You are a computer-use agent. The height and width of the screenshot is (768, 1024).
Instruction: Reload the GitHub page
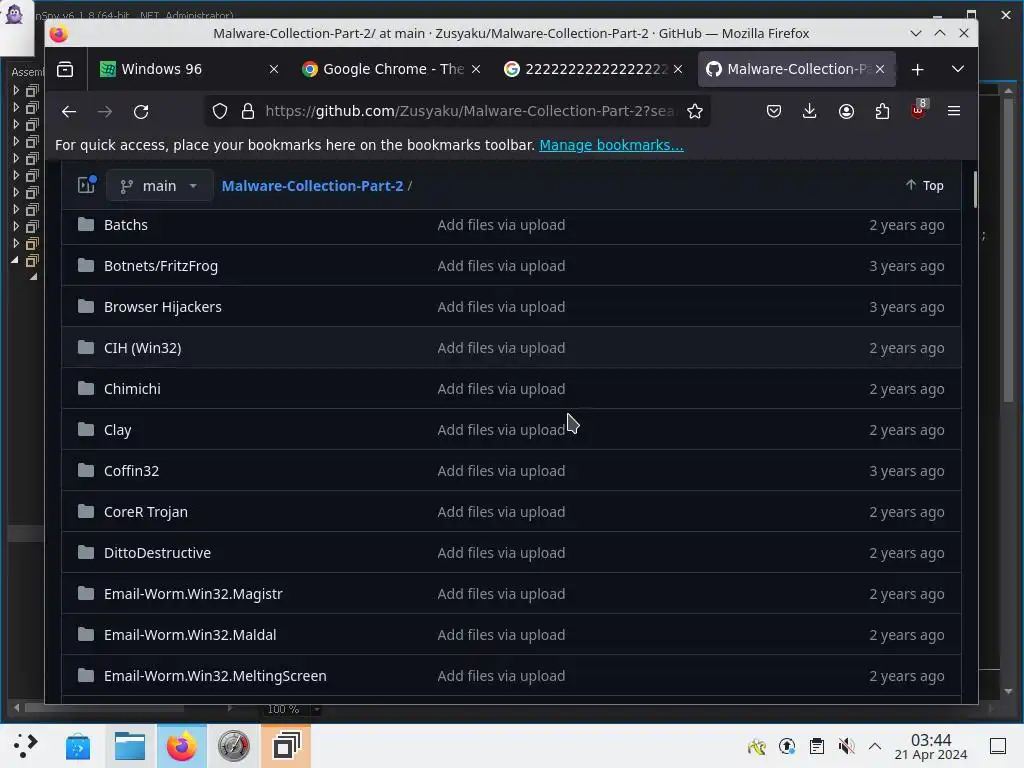click(x=141, y=112)
